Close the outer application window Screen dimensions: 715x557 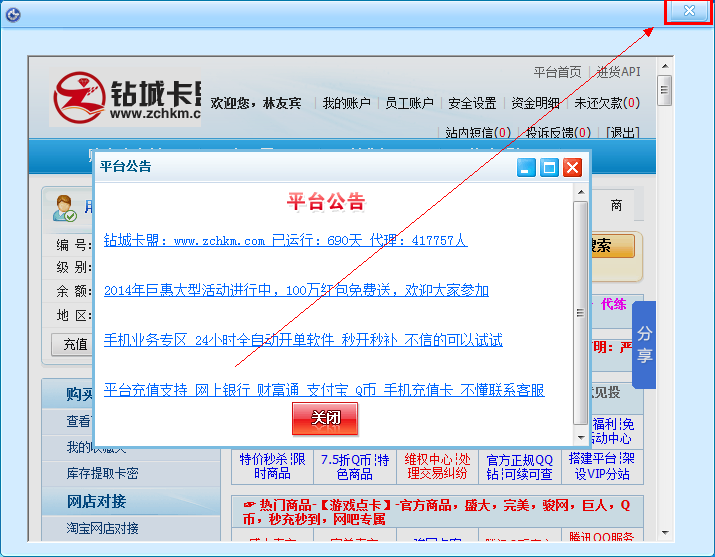pyautogui.click(x=689, y=11)
